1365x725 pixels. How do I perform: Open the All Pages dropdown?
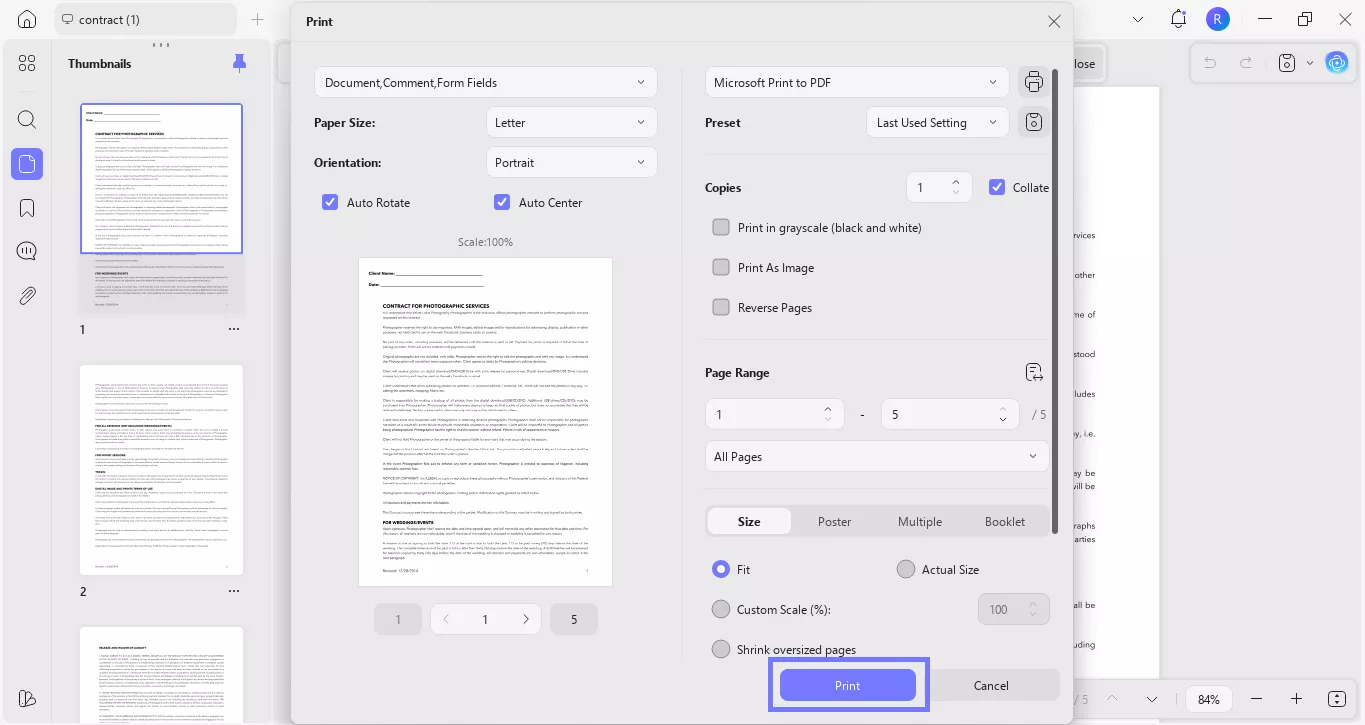877,456
